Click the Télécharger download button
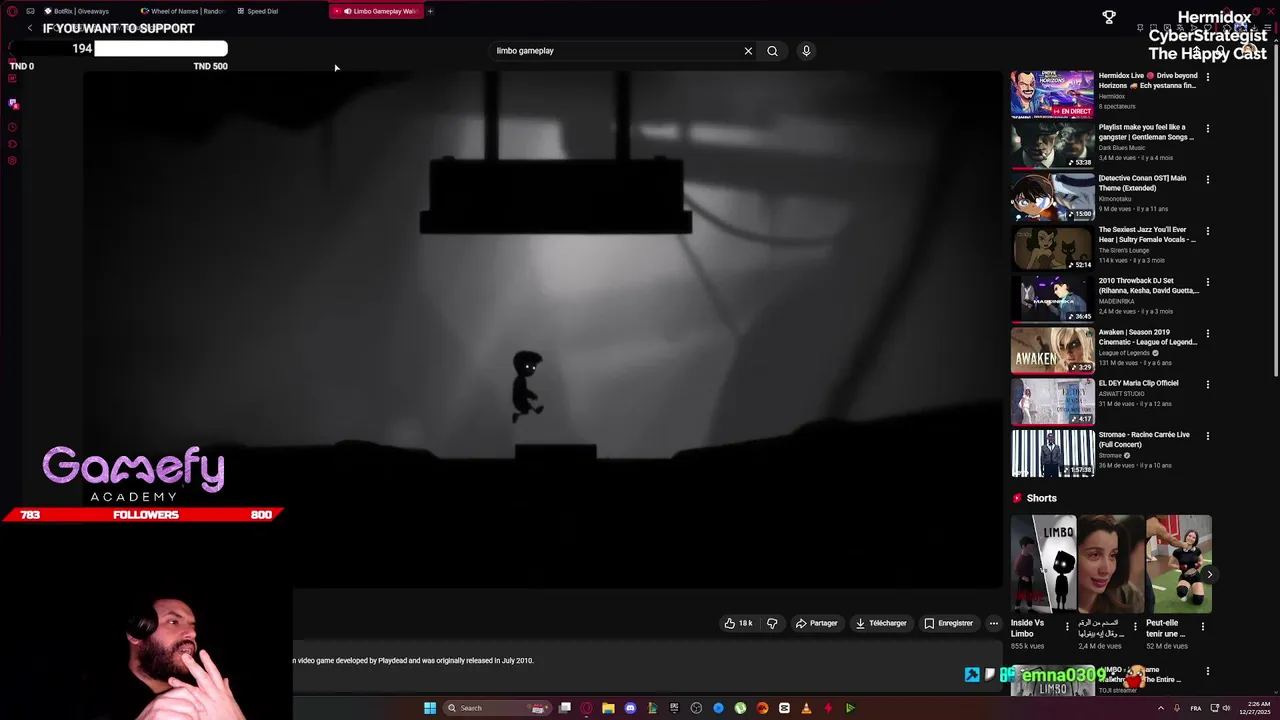The height and width of the screenshot is (720, 1280). 881,623
